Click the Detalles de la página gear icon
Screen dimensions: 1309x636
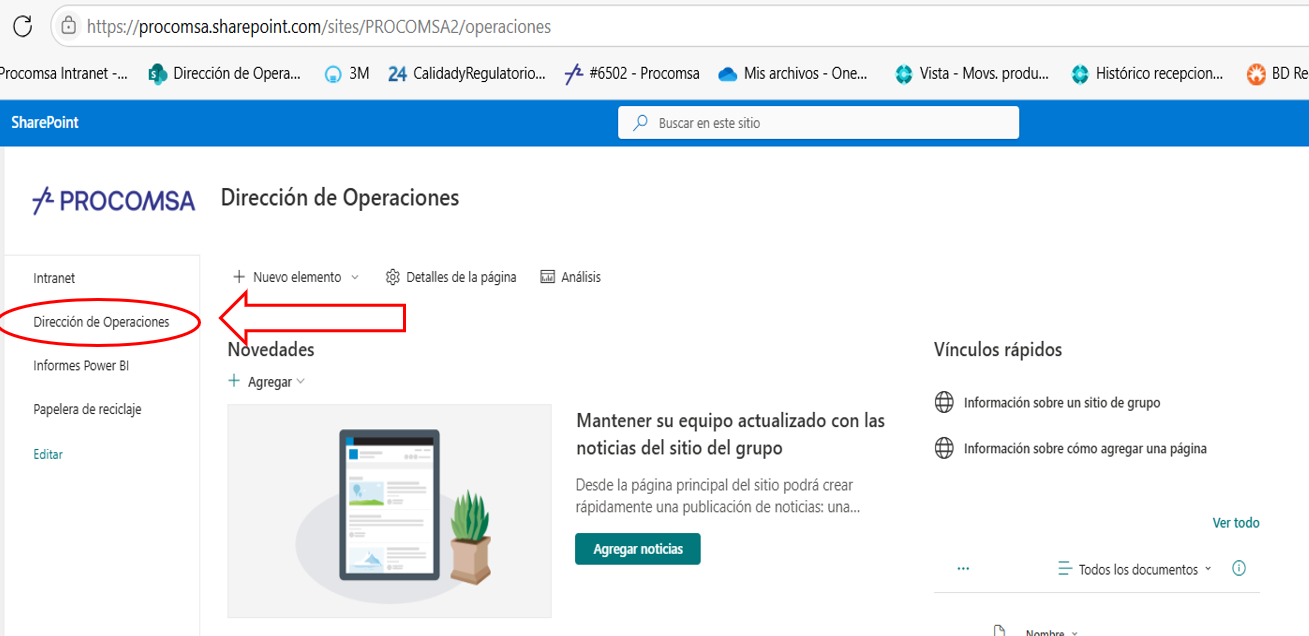point(393,277)
